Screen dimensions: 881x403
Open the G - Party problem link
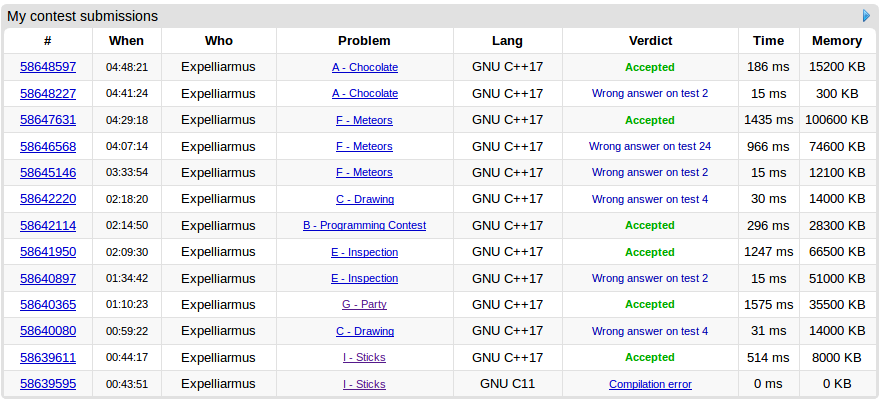[x=364, y=305]
